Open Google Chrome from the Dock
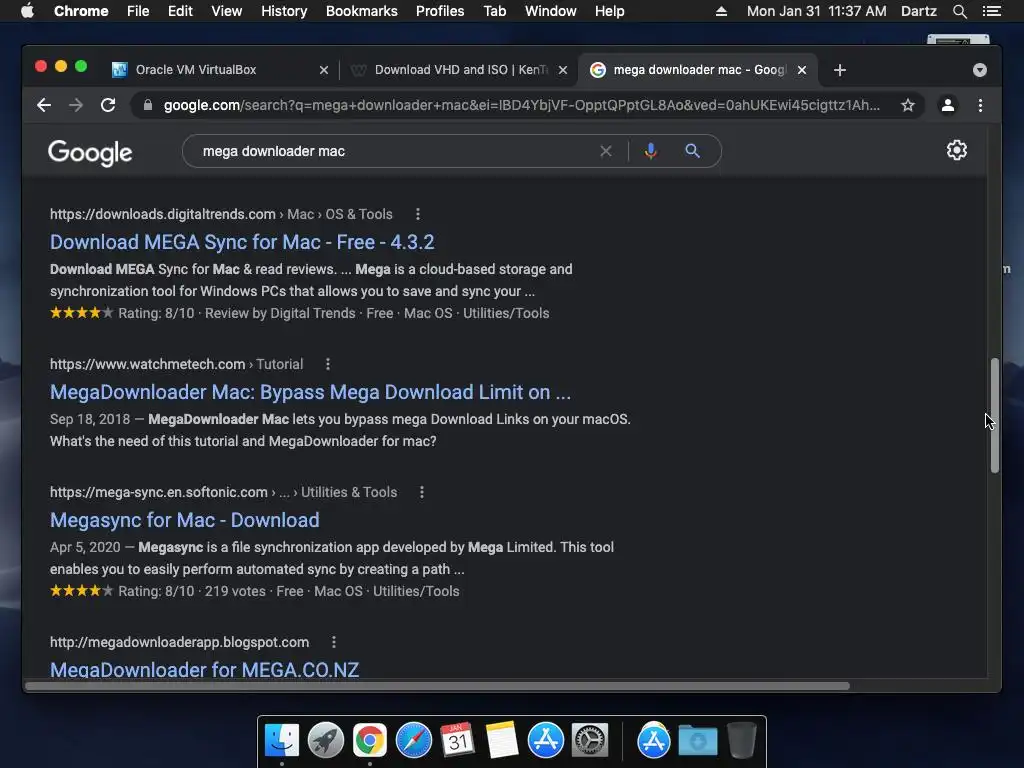 coord(370,741)
